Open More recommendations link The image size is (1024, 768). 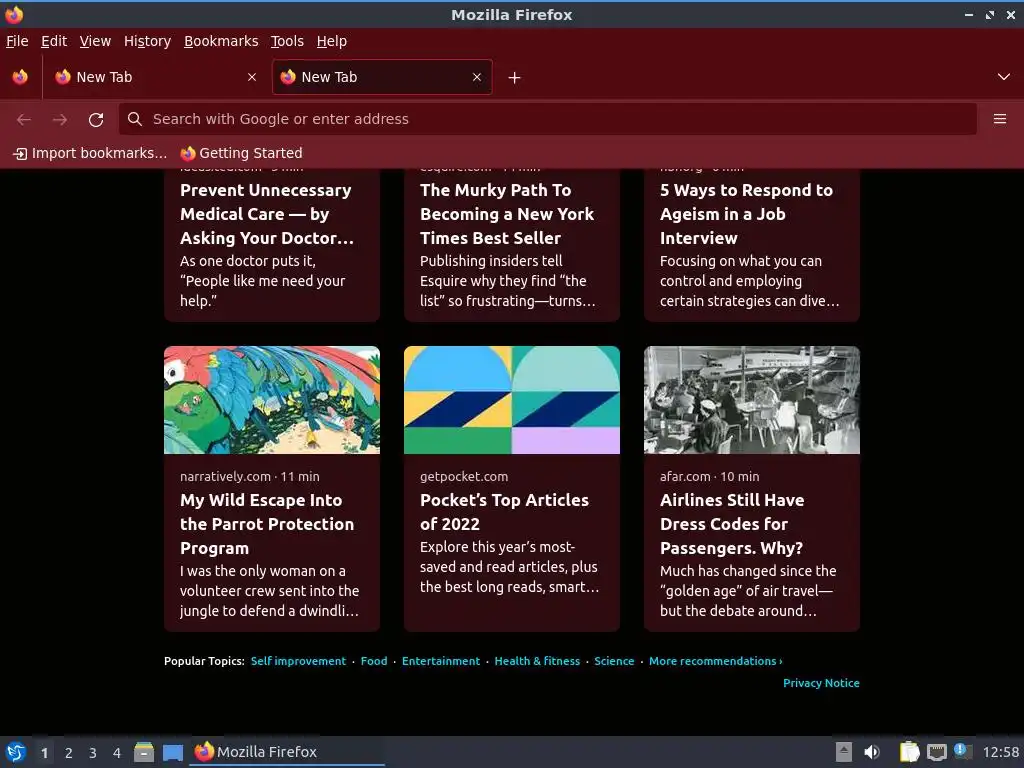[x=716, y=661]
